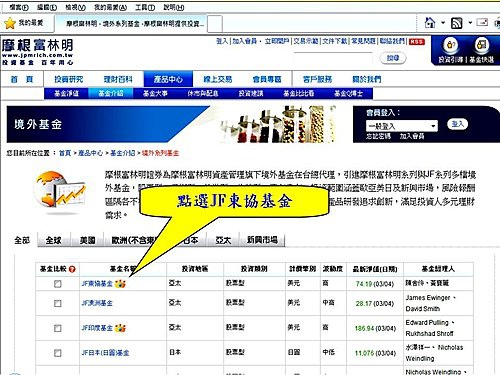Click the header 搜尋 button
Screen dimensions: 500x375
coord(393,58)
